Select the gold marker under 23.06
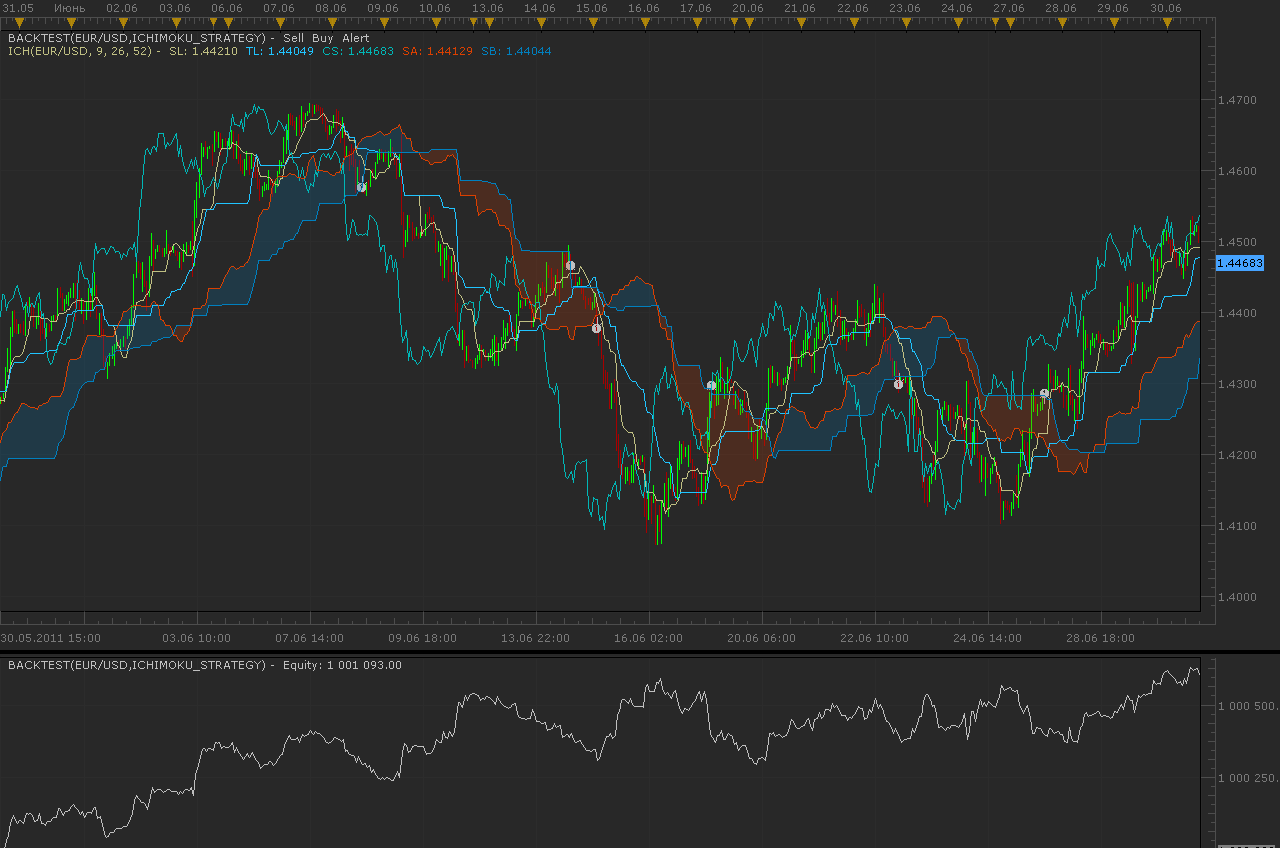 click(905, 21)
